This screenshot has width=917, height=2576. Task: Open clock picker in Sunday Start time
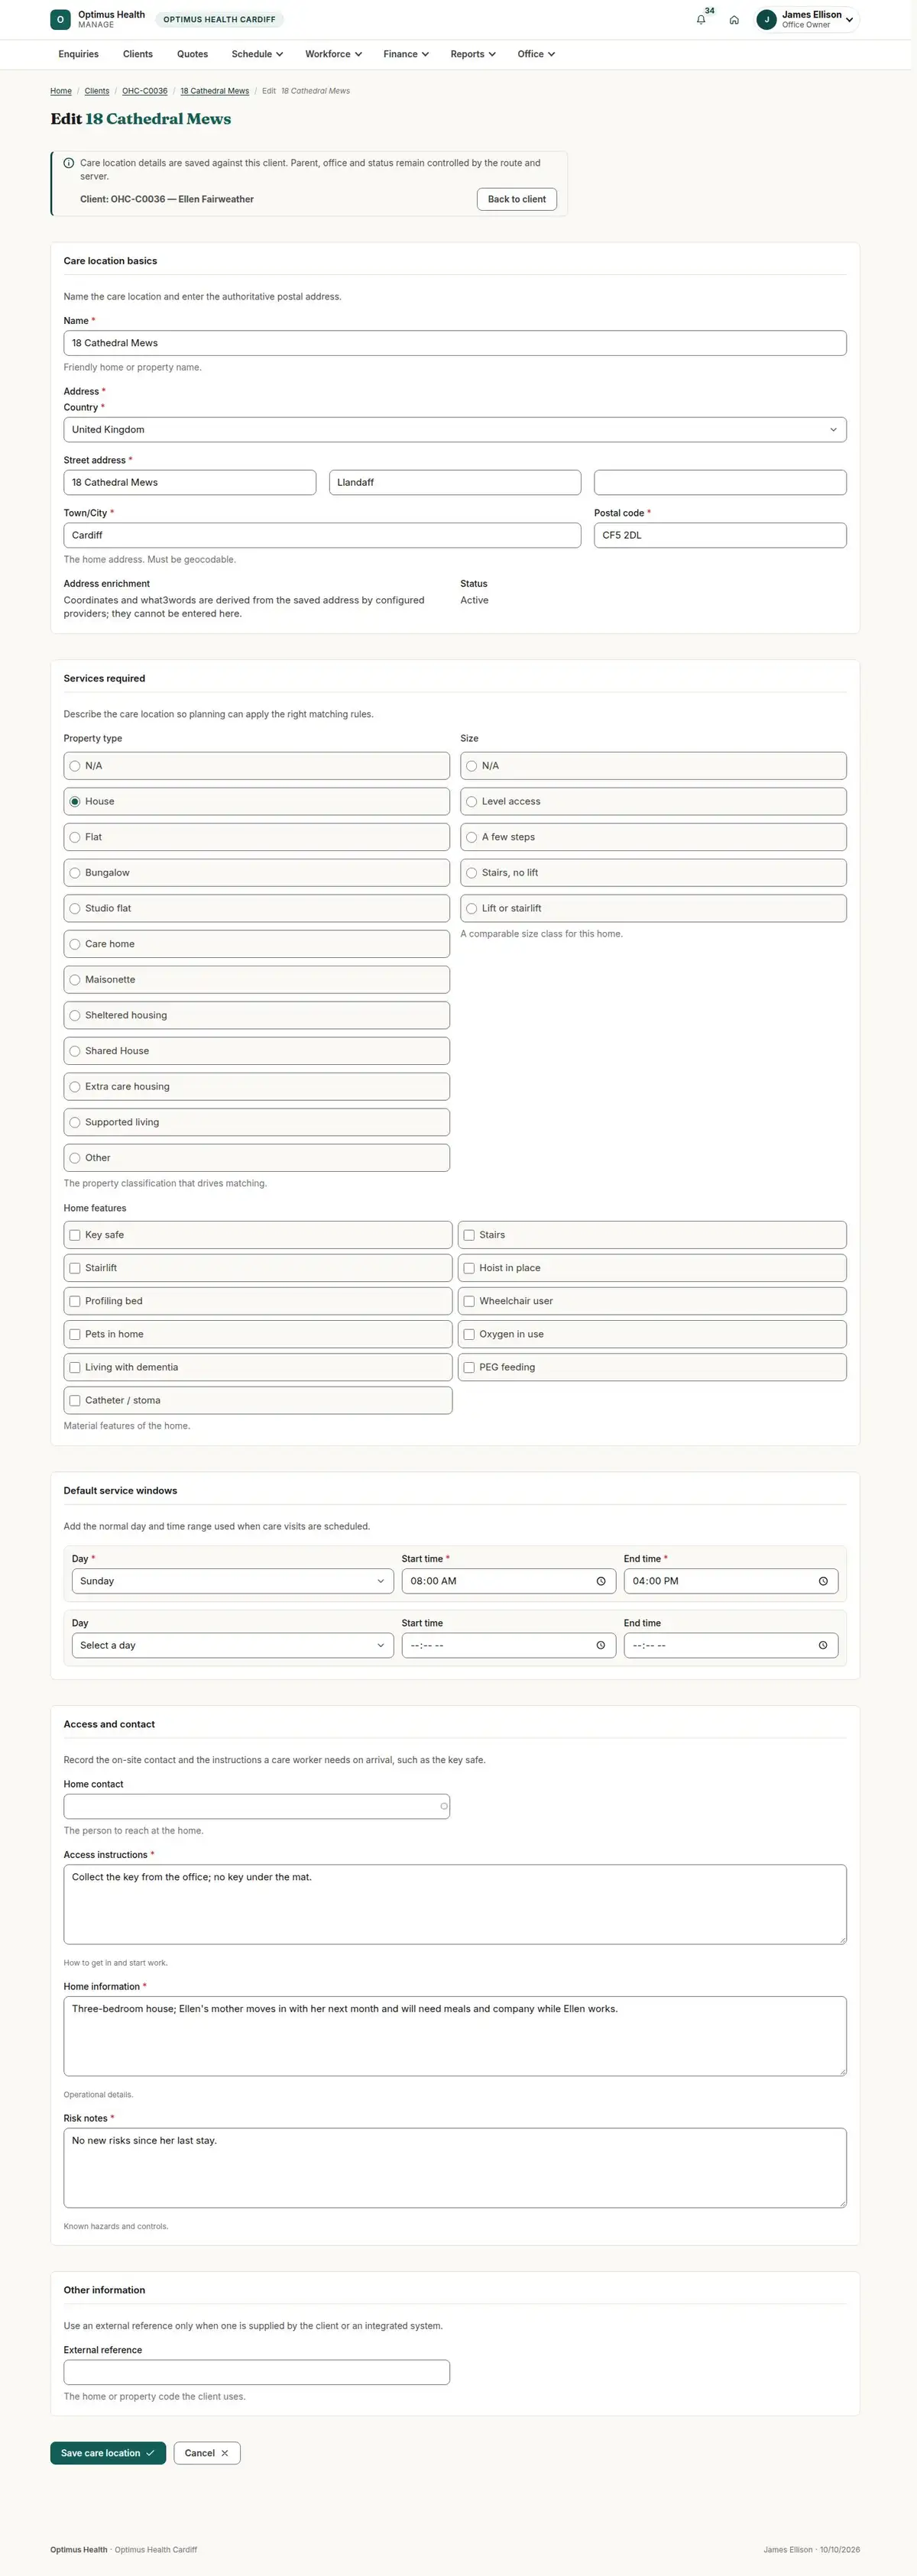point(601,1581)
